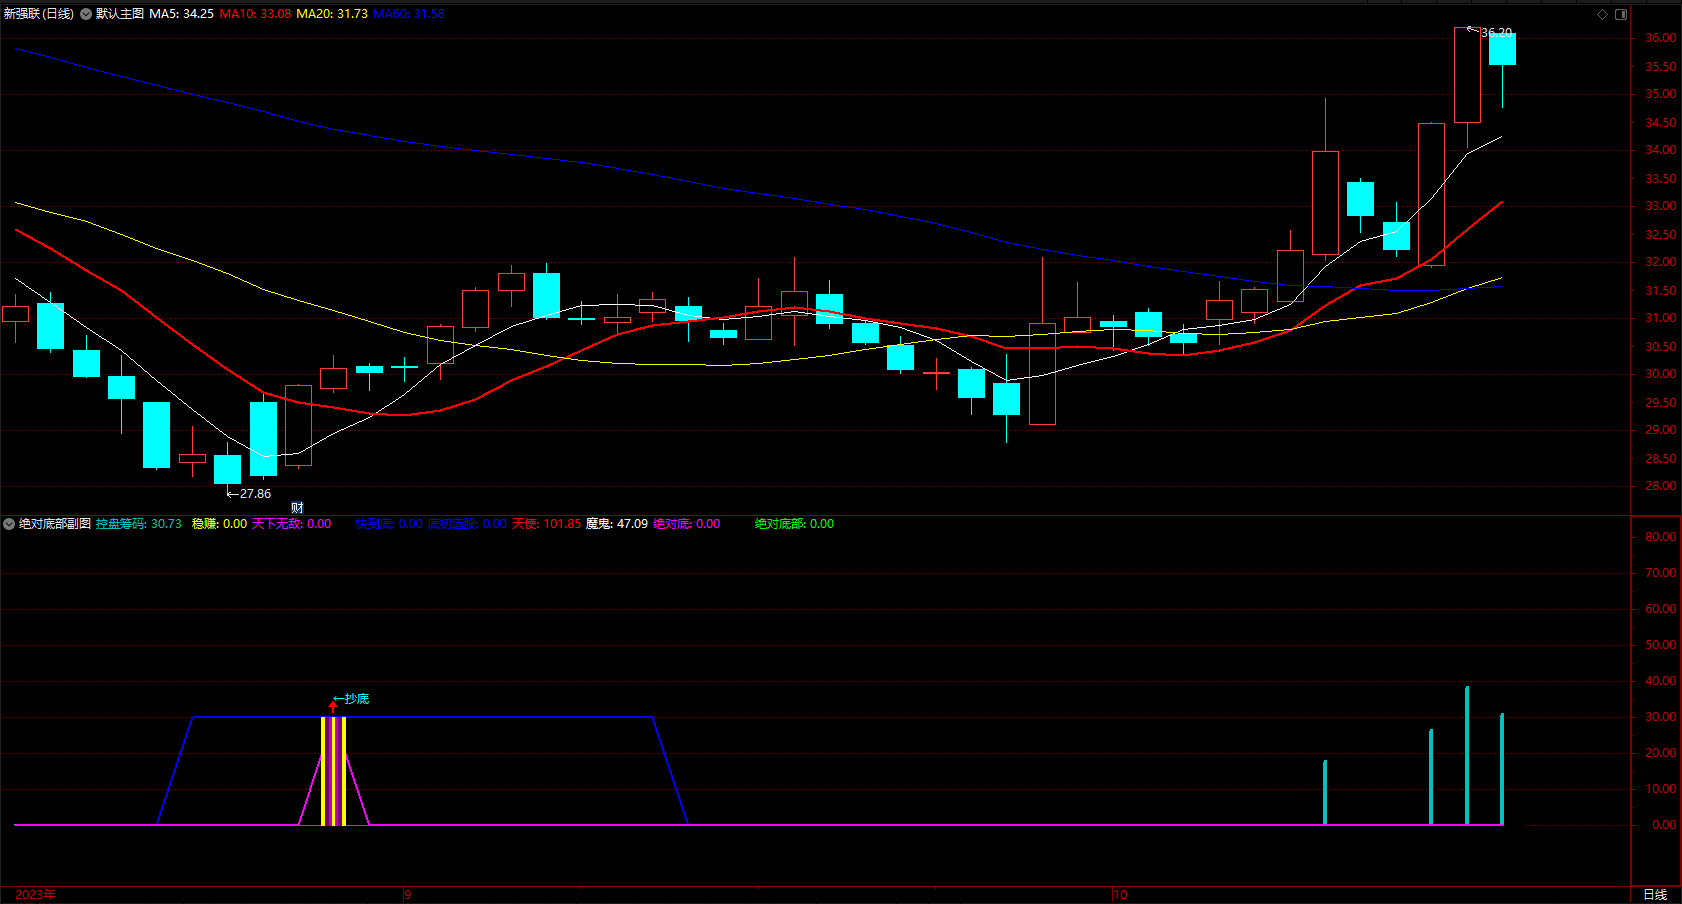Click the month 9 marker on time axis
Screen dimensions: 1682x904
408,895
